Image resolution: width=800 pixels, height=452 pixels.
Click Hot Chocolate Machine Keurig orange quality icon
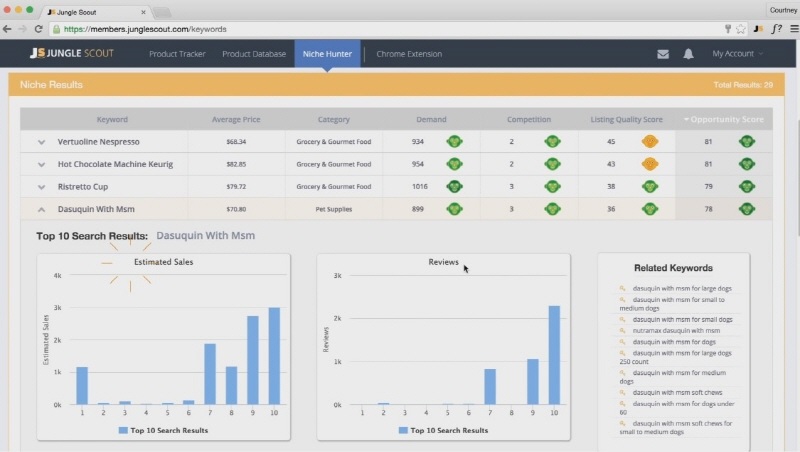click(x=650, y=164)
